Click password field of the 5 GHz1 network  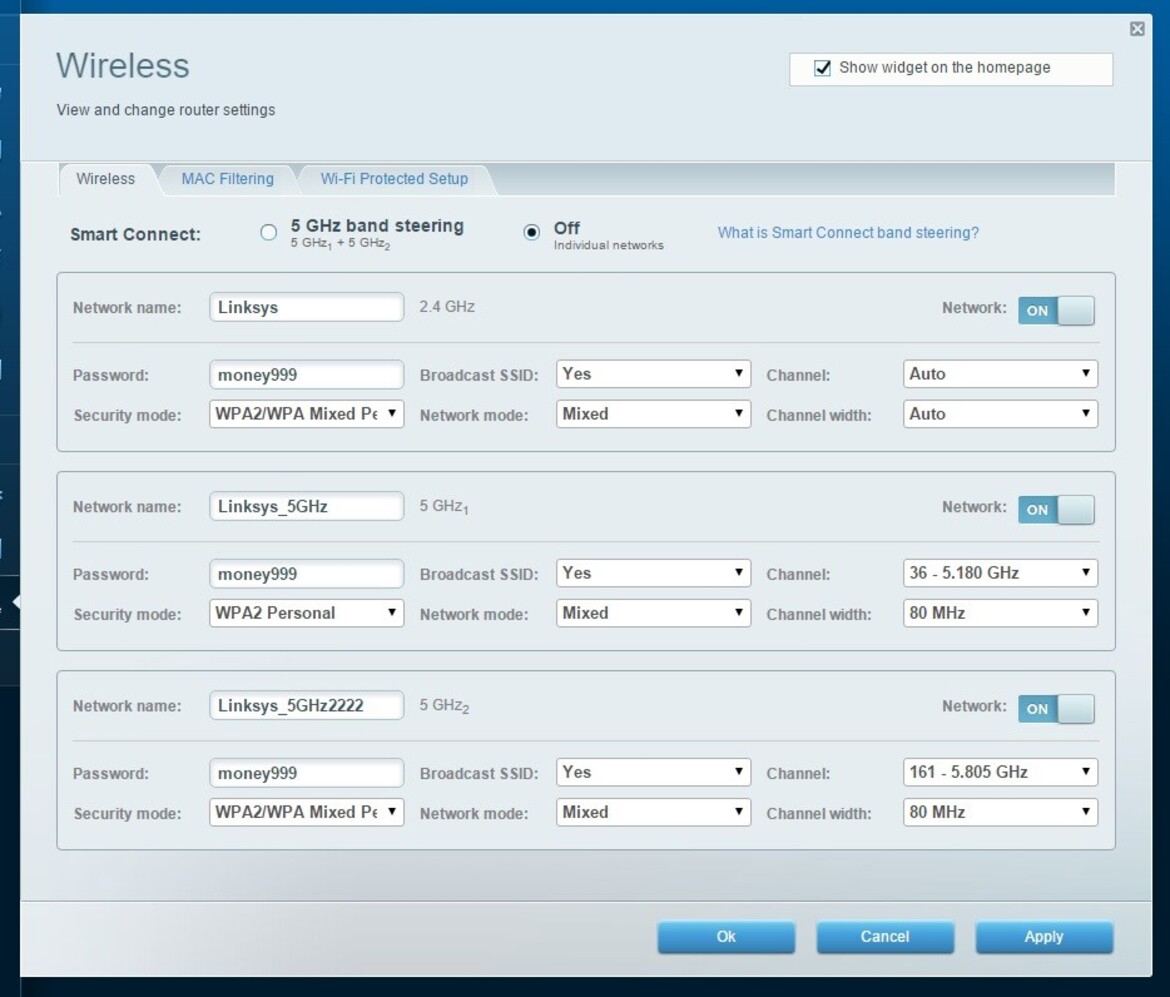(307, 574)
